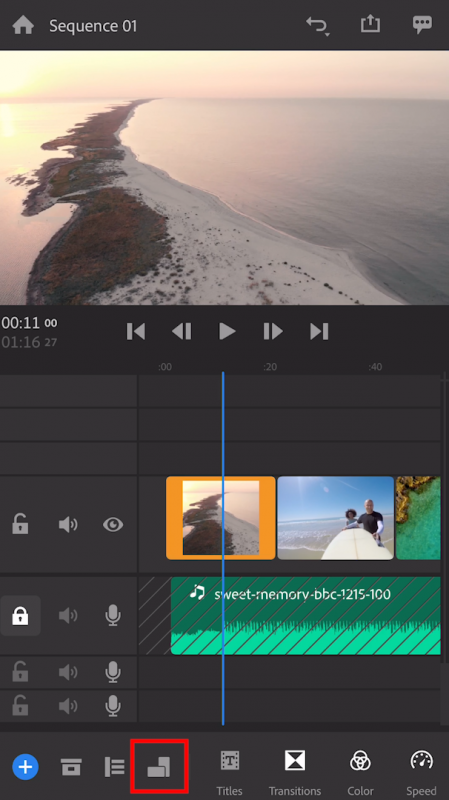Go to the Home screen icon
The width and height of the screenshot is (449, 800).
point(23,25)
